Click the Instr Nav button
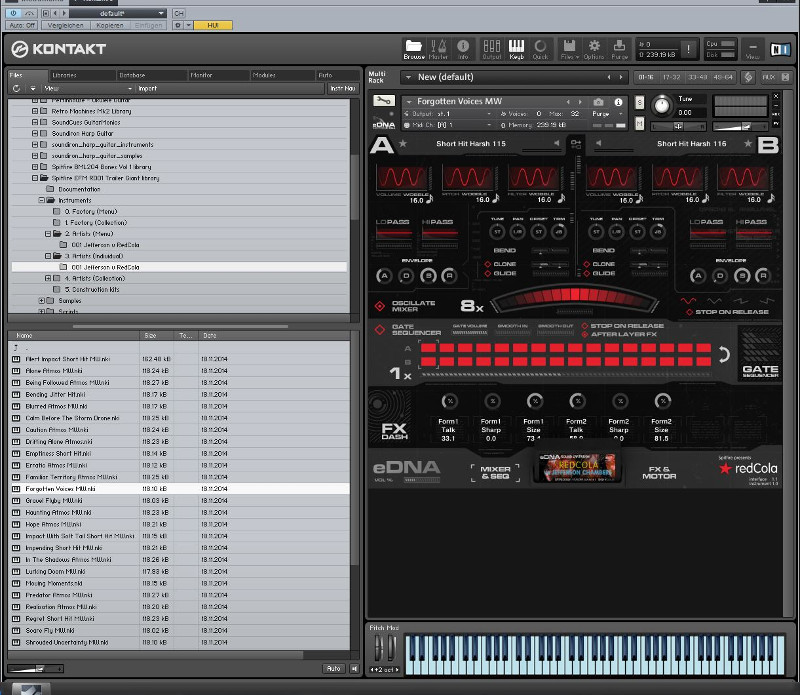The width and height of the screenshot is (800, 695). (x=342, y=88)
